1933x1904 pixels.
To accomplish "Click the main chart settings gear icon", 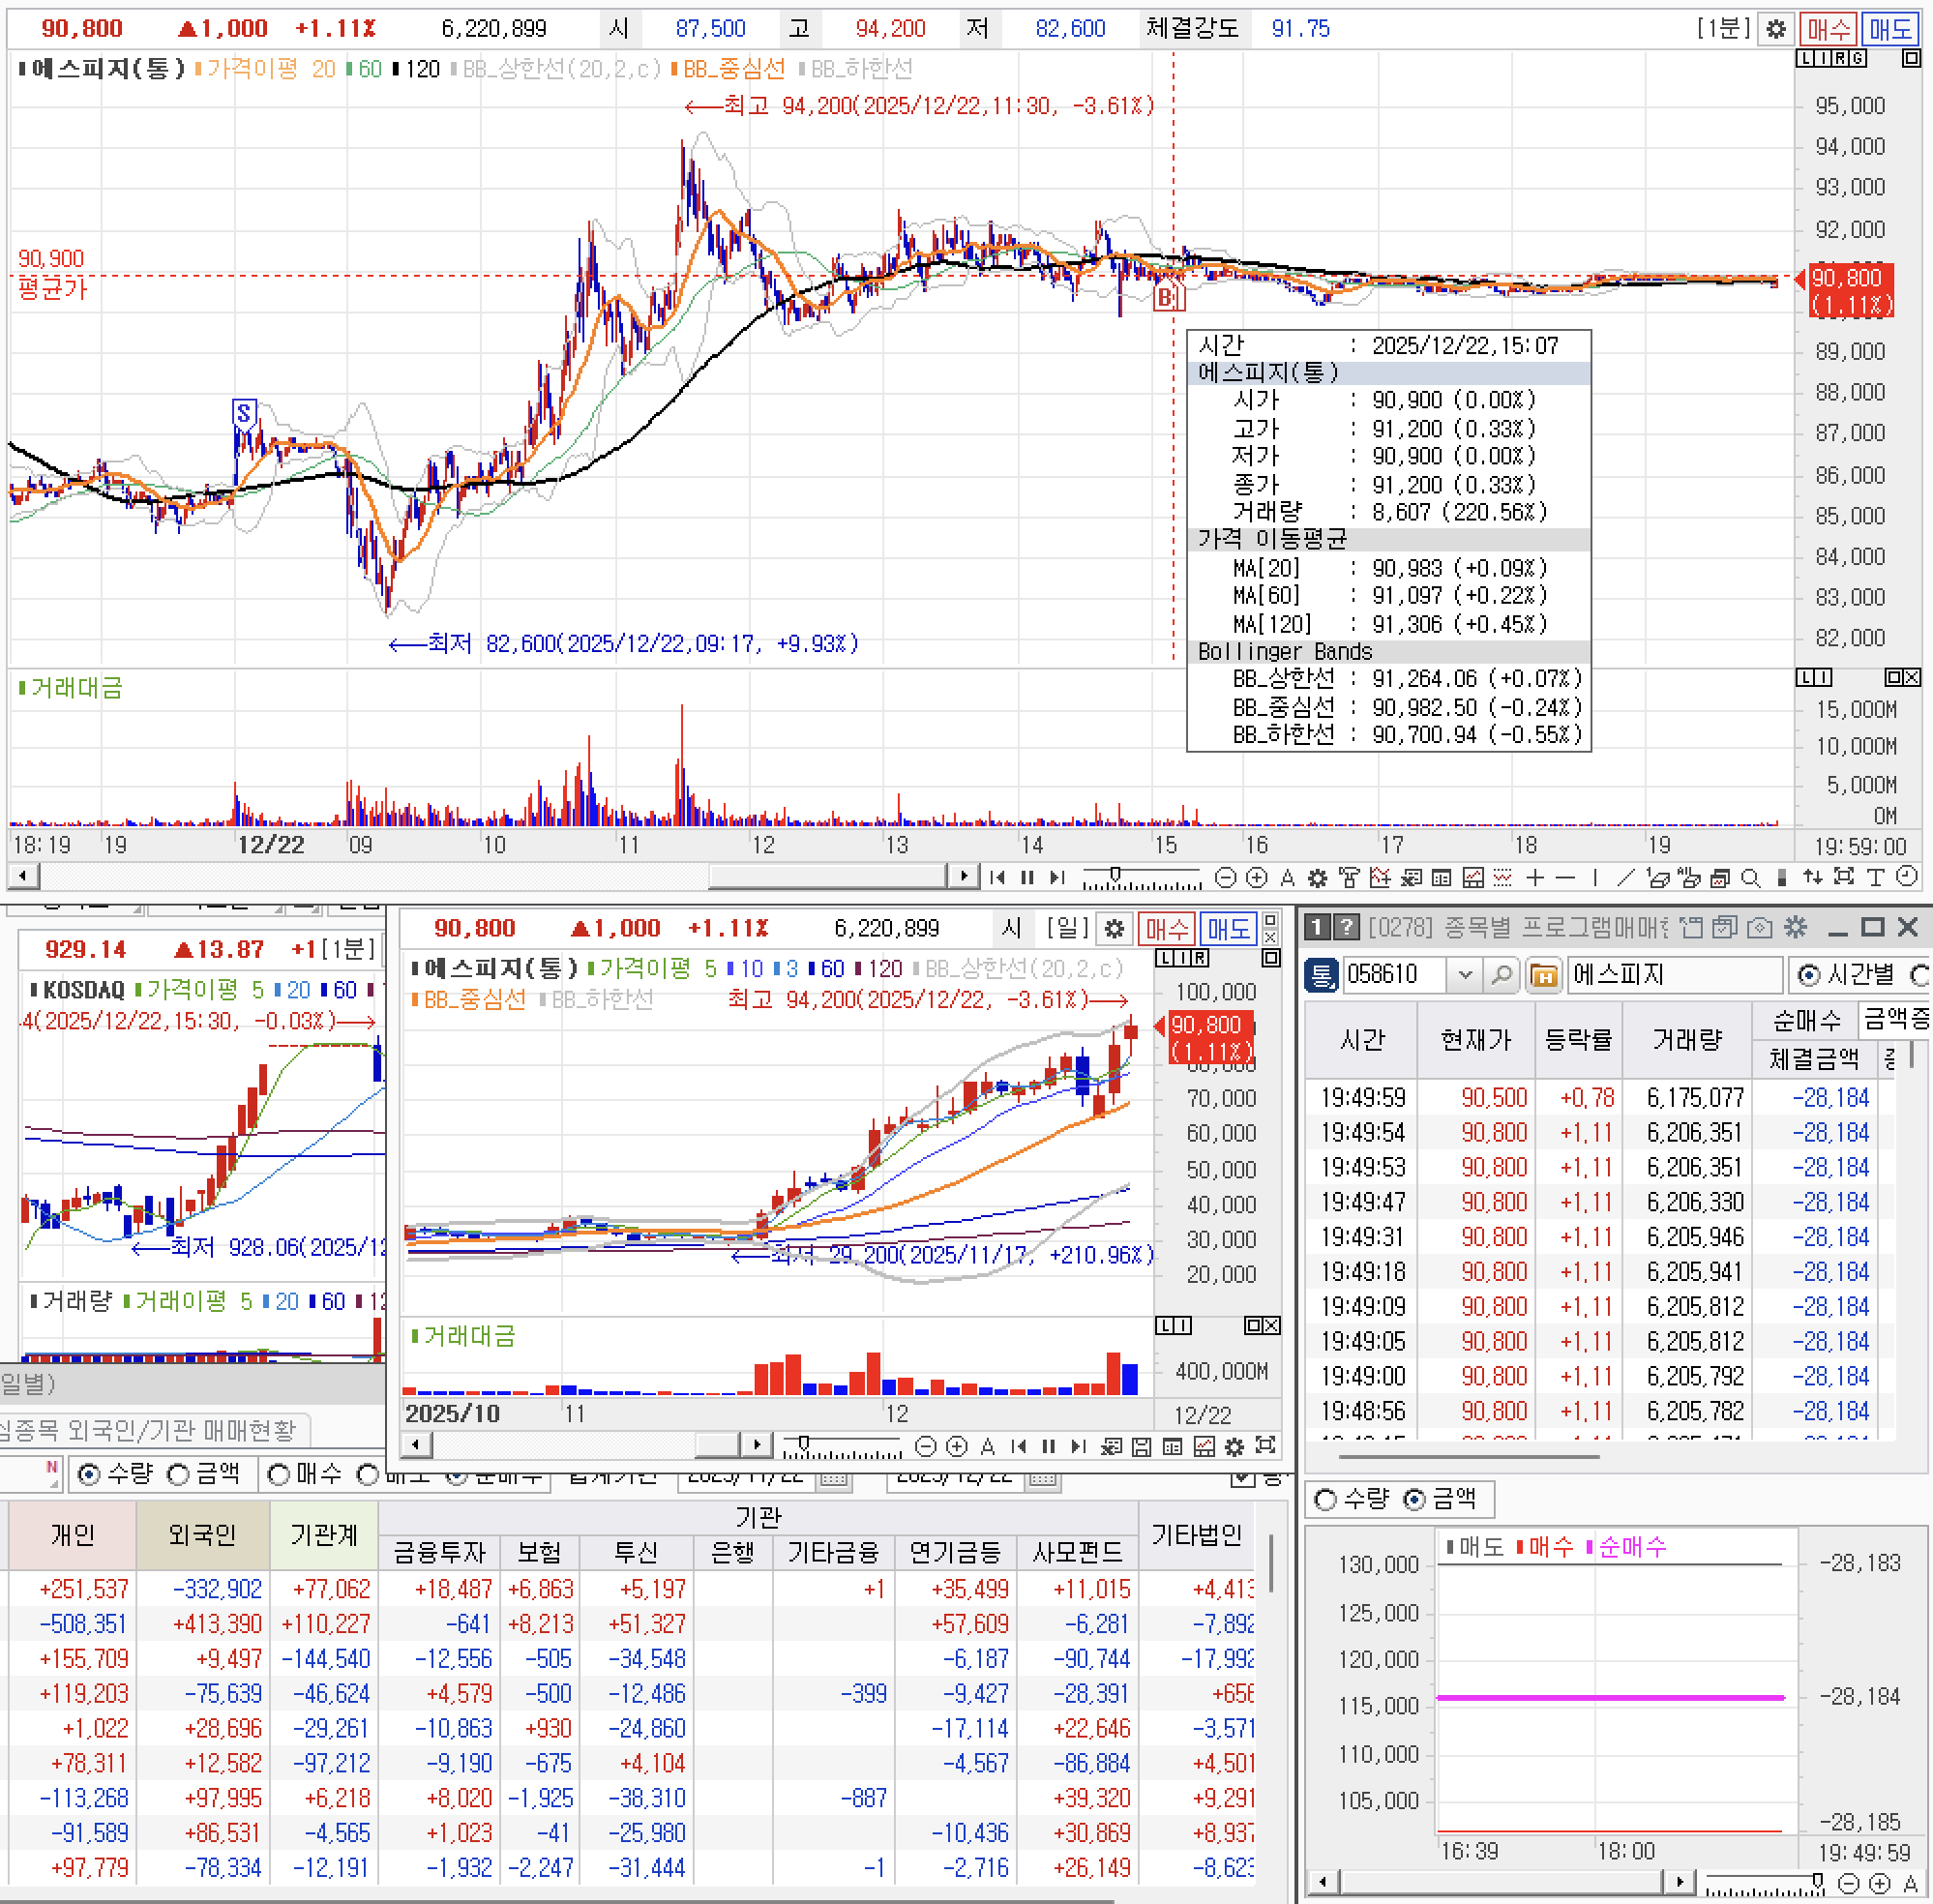I will click(x=1775, y=29).
